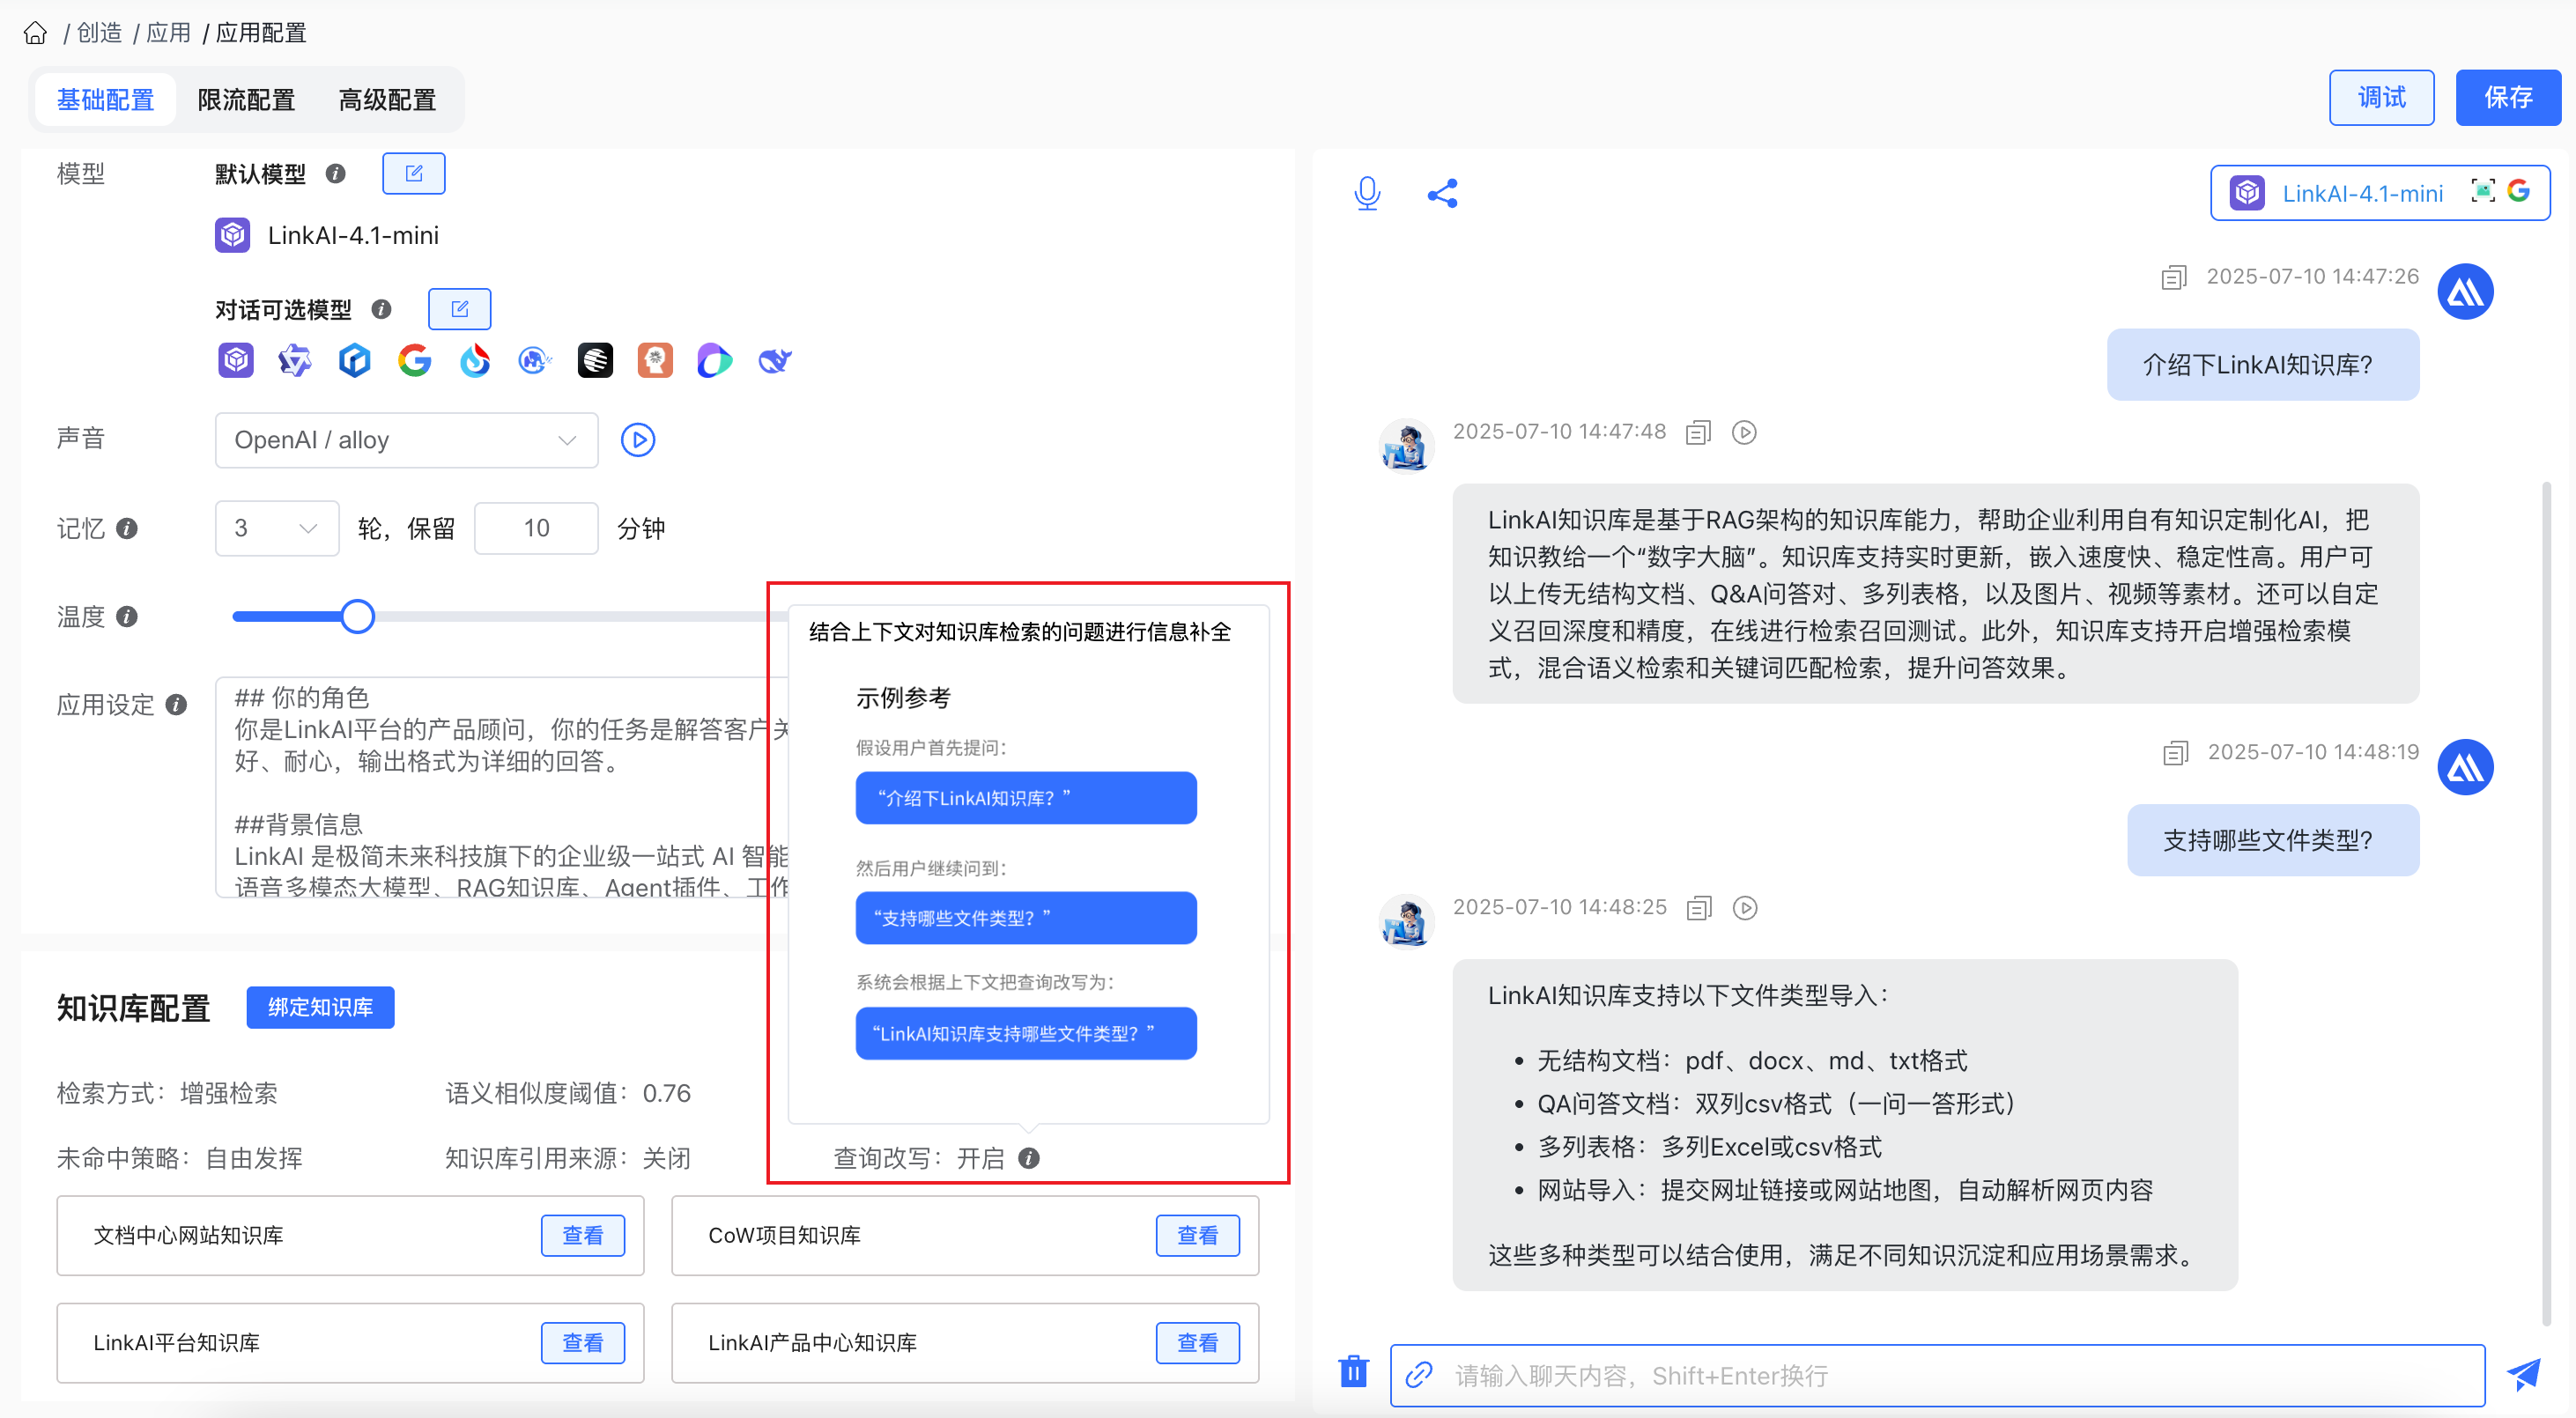View CoW项目知识库 via 查看
This screenshot has height=1418, width=2576.
tap(1198, 1235)
